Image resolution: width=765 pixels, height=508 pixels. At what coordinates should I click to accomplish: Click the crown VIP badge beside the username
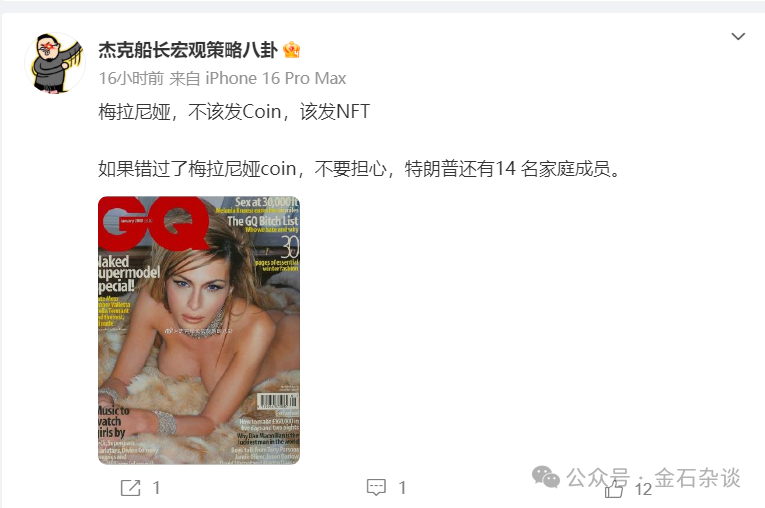coord(291,50)
